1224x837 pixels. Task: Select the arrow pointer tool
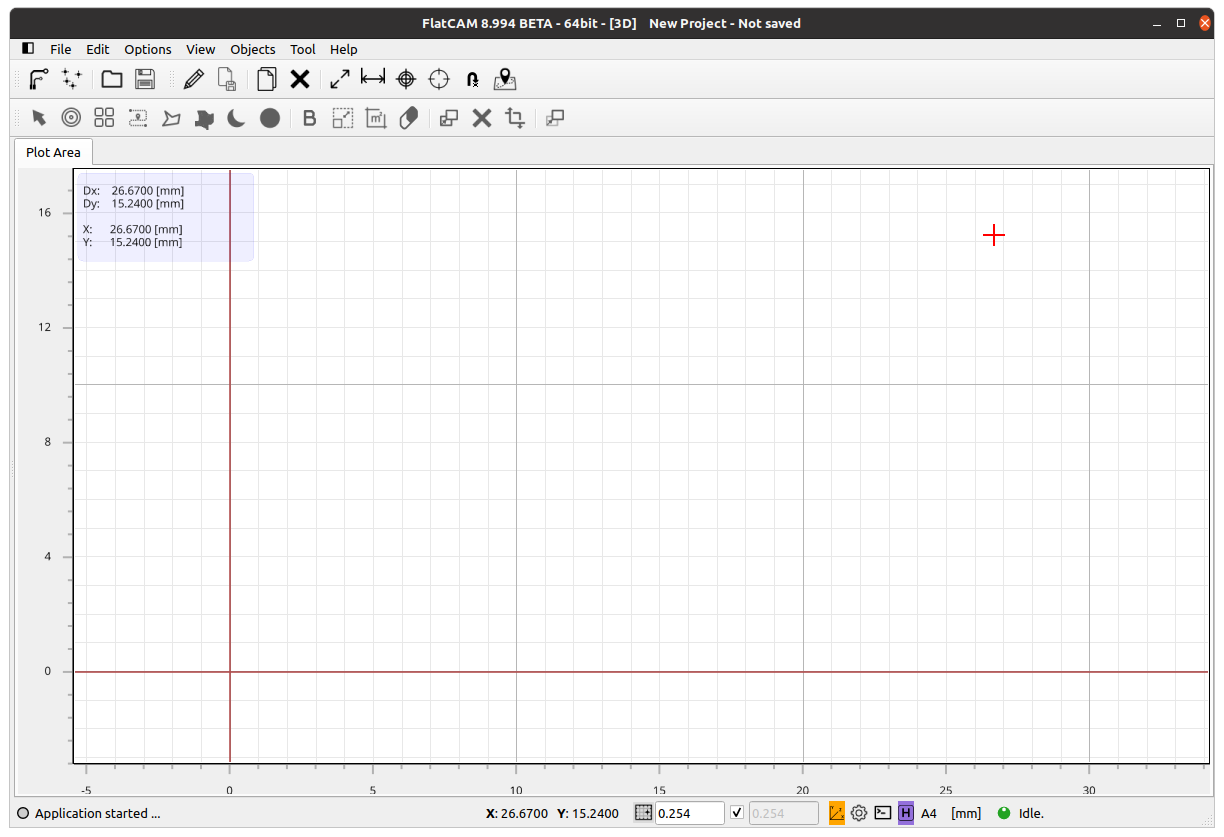39,118
